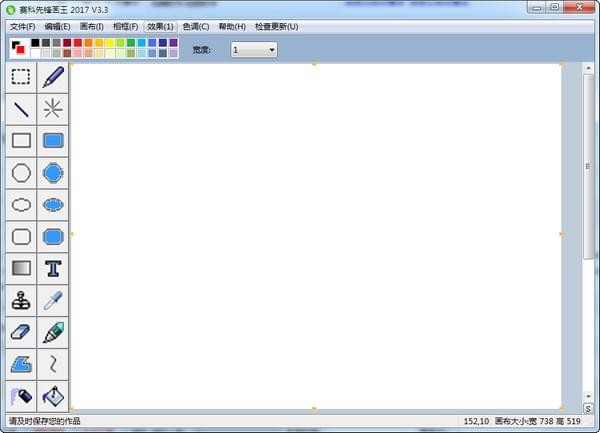Select the stamp tool
Image resolution: width=600 pixels, height=433 pixels.
[21, 300]
